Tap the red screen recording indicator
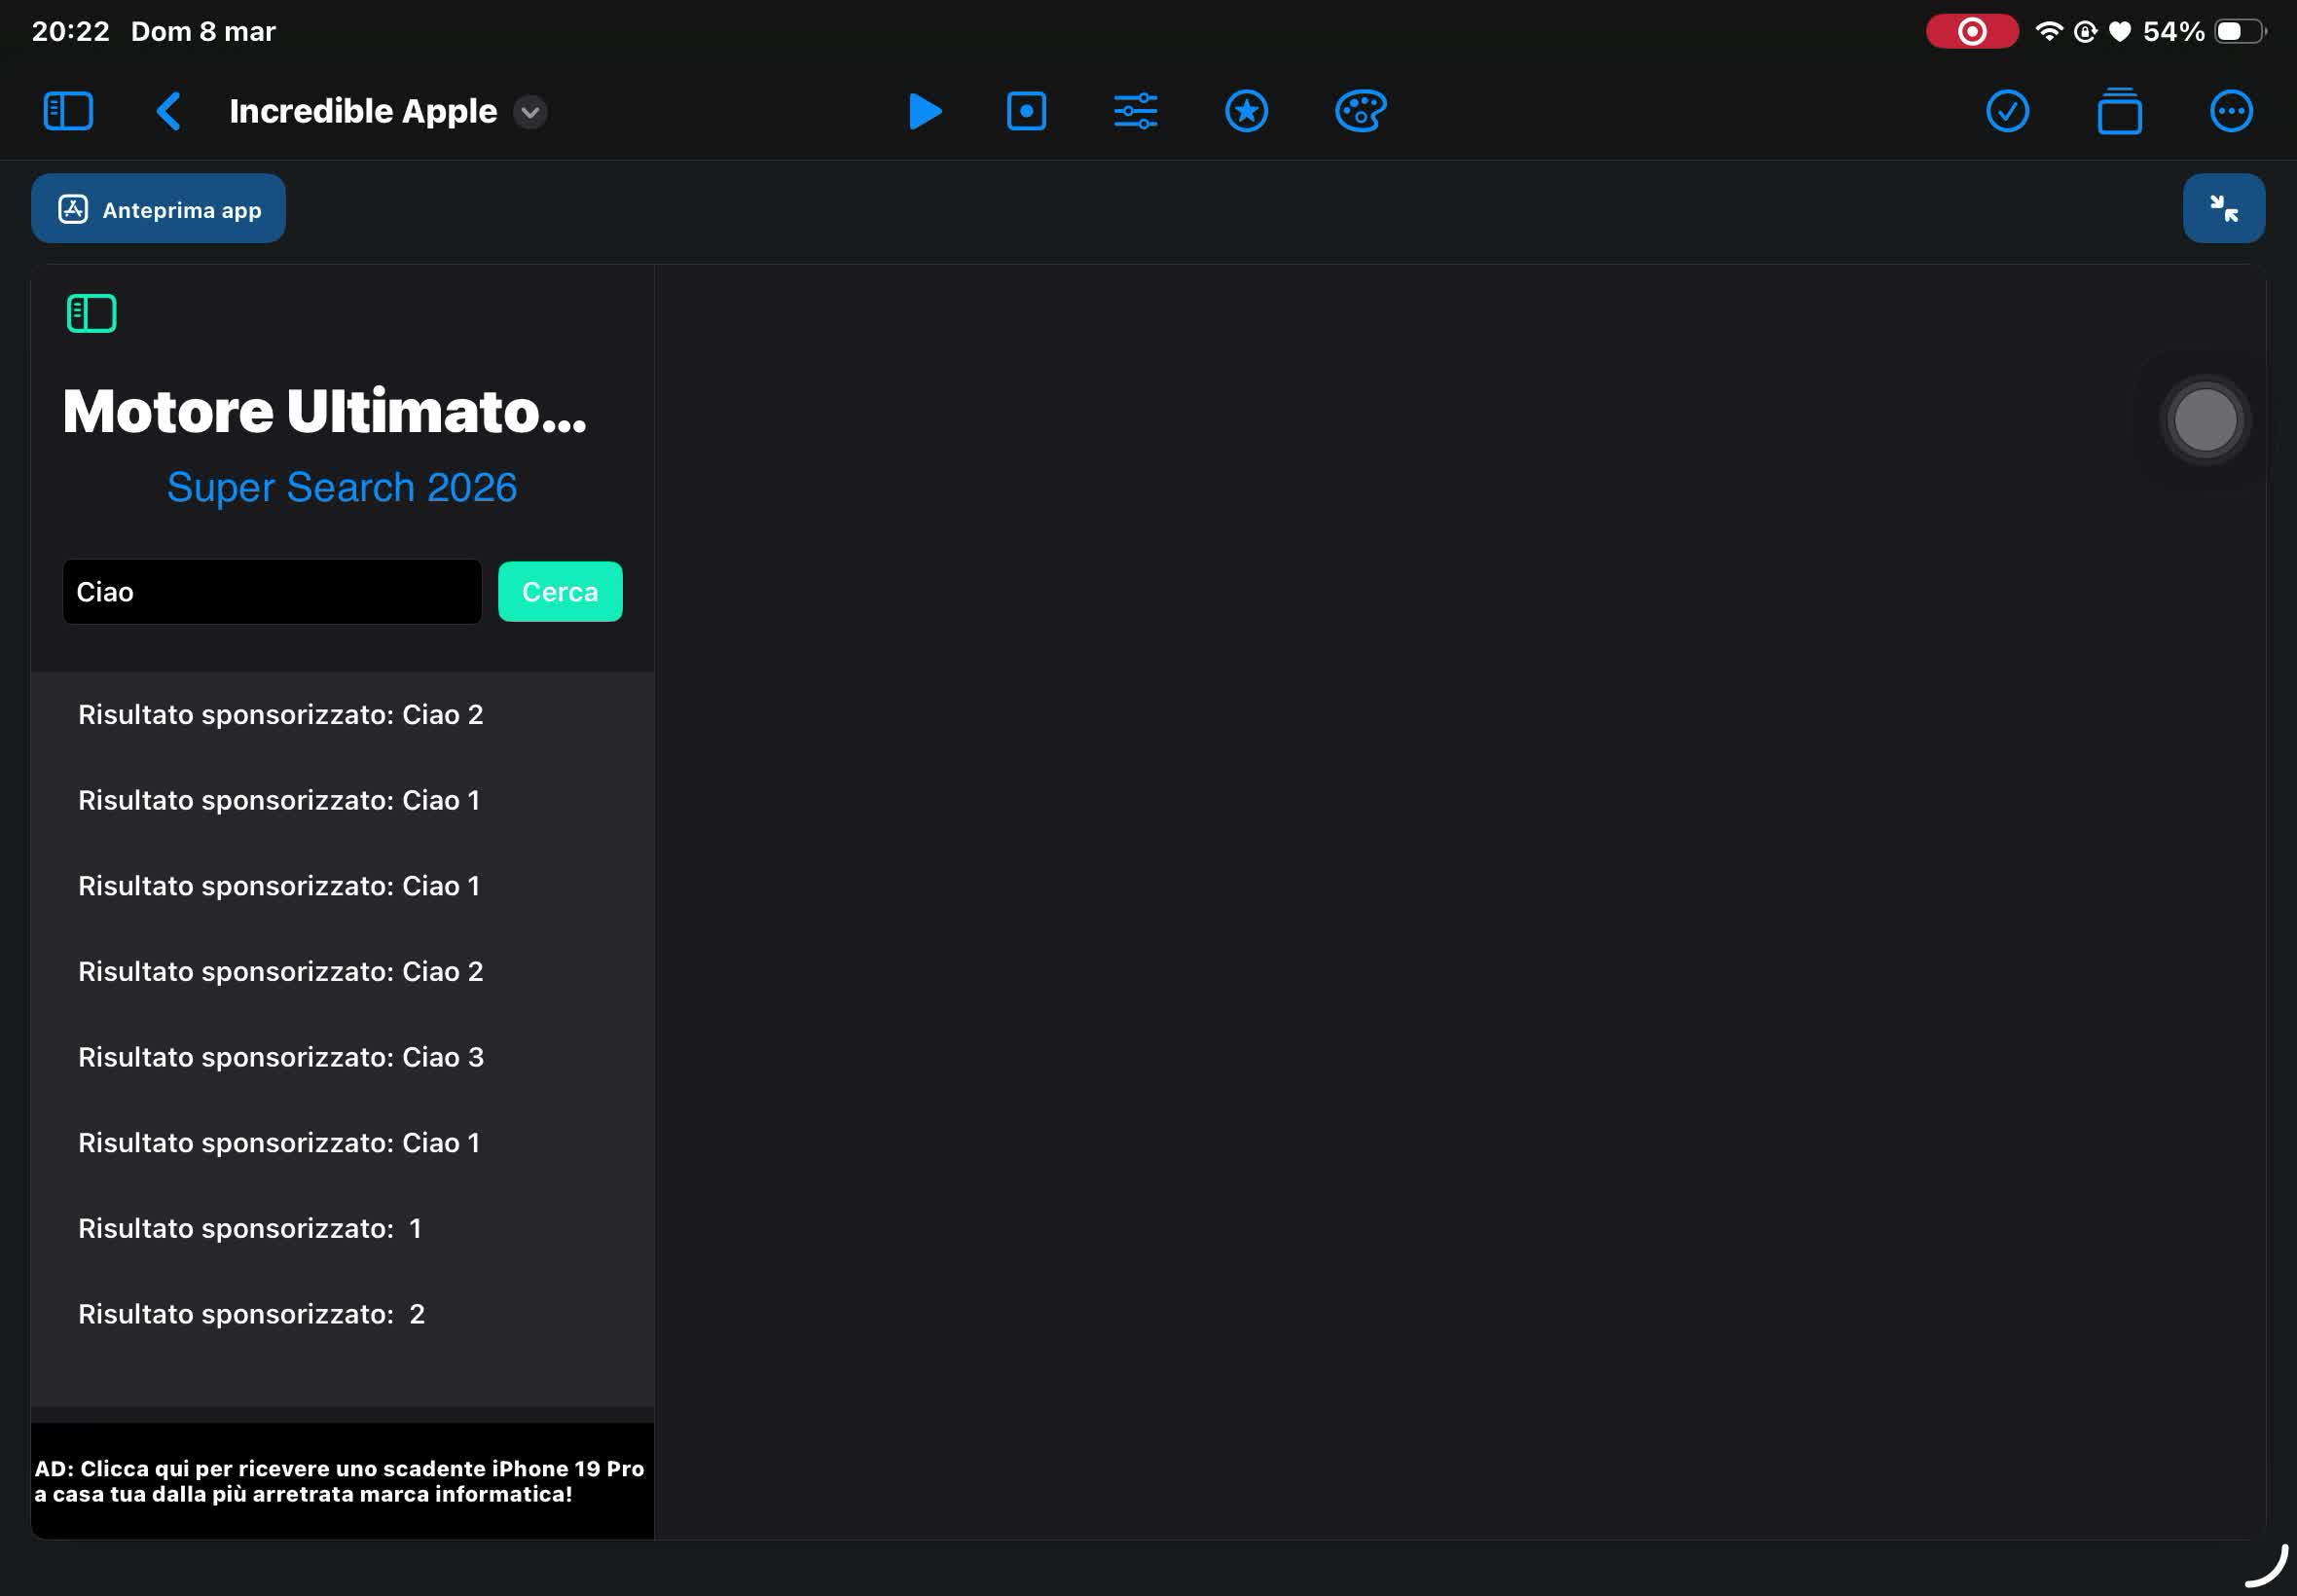 coord(1971,32)
